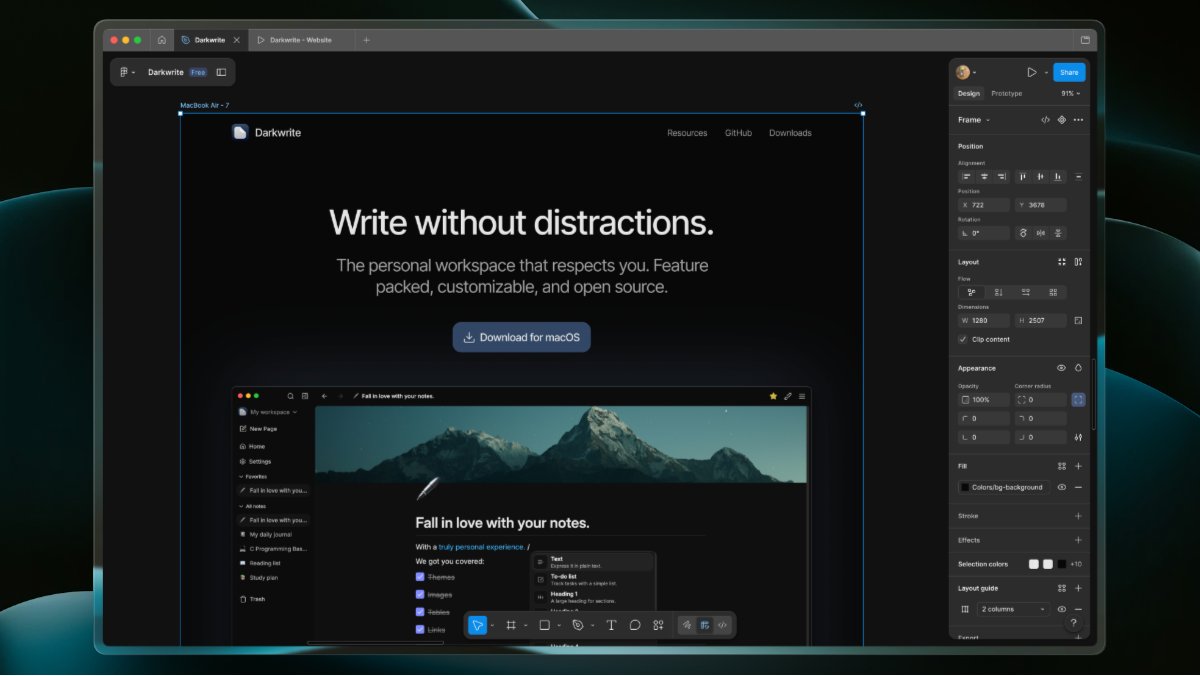
Task: Toggle individual corner radius button
Action: tap(1078, 400)
